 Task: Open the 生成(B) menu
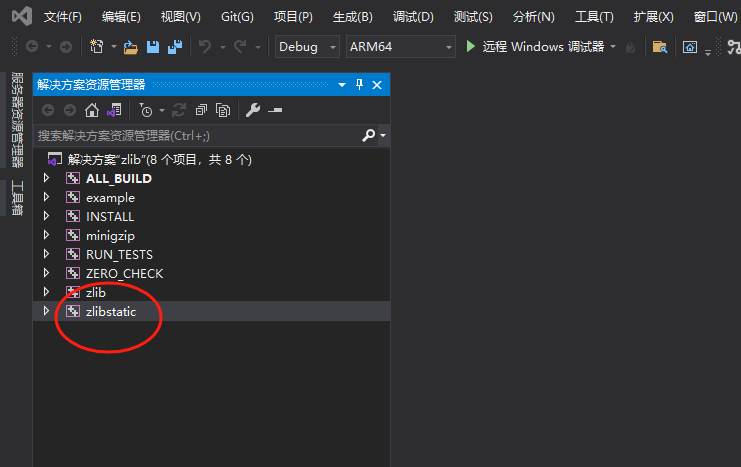[x=353, y=17]
